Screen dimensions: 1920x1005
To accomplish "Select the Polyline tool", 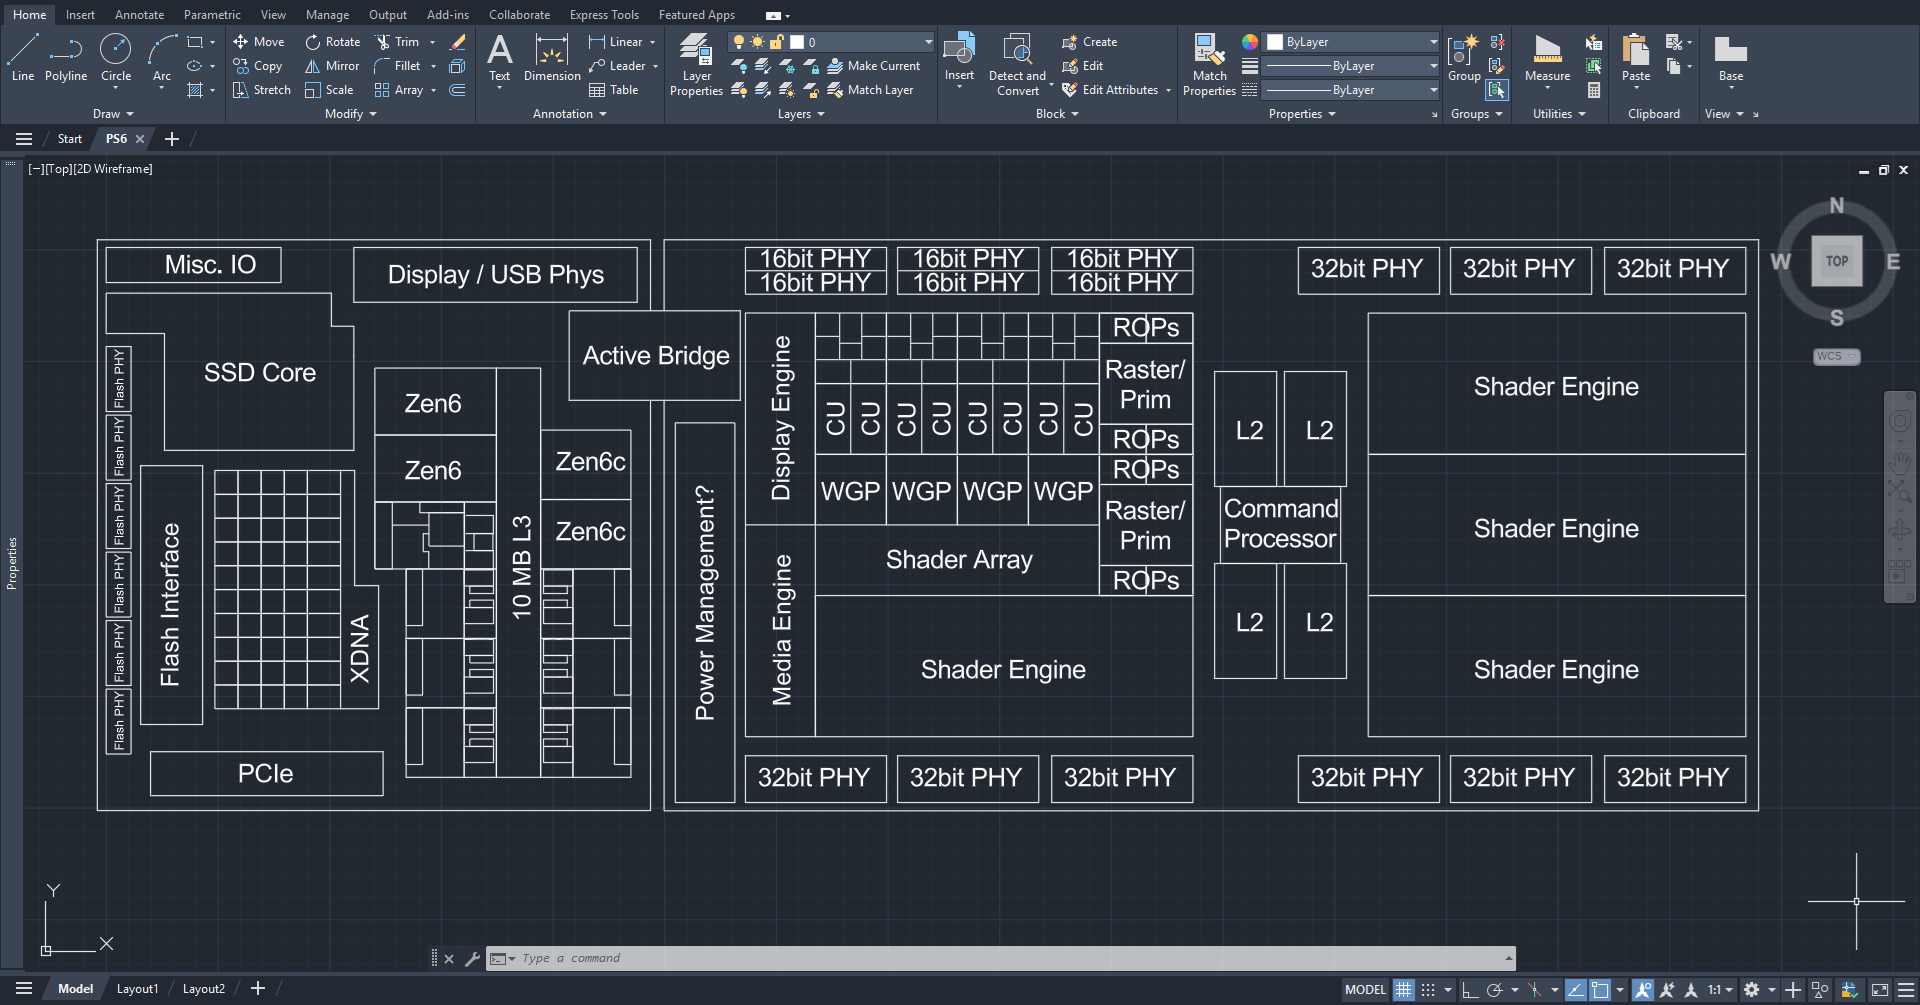I will click(66, 57).
